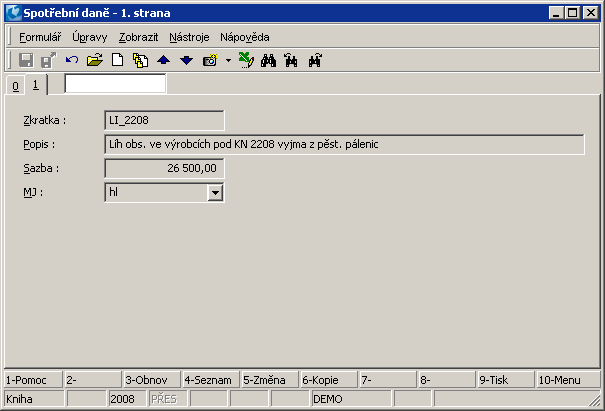605x411 pixels.
Task: Click the Popis label
Action: tap(39, 145)
